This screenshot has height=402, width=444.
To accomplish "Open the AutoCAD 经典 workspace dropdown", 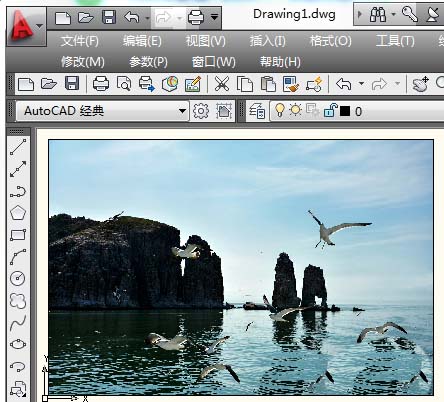I will tap(102, 111).
